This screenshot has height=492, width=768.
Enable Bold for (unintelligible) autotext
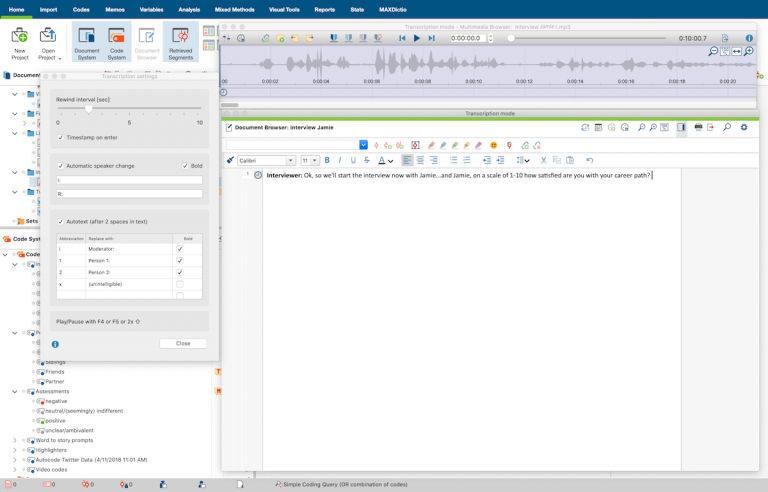click(180, 284)
